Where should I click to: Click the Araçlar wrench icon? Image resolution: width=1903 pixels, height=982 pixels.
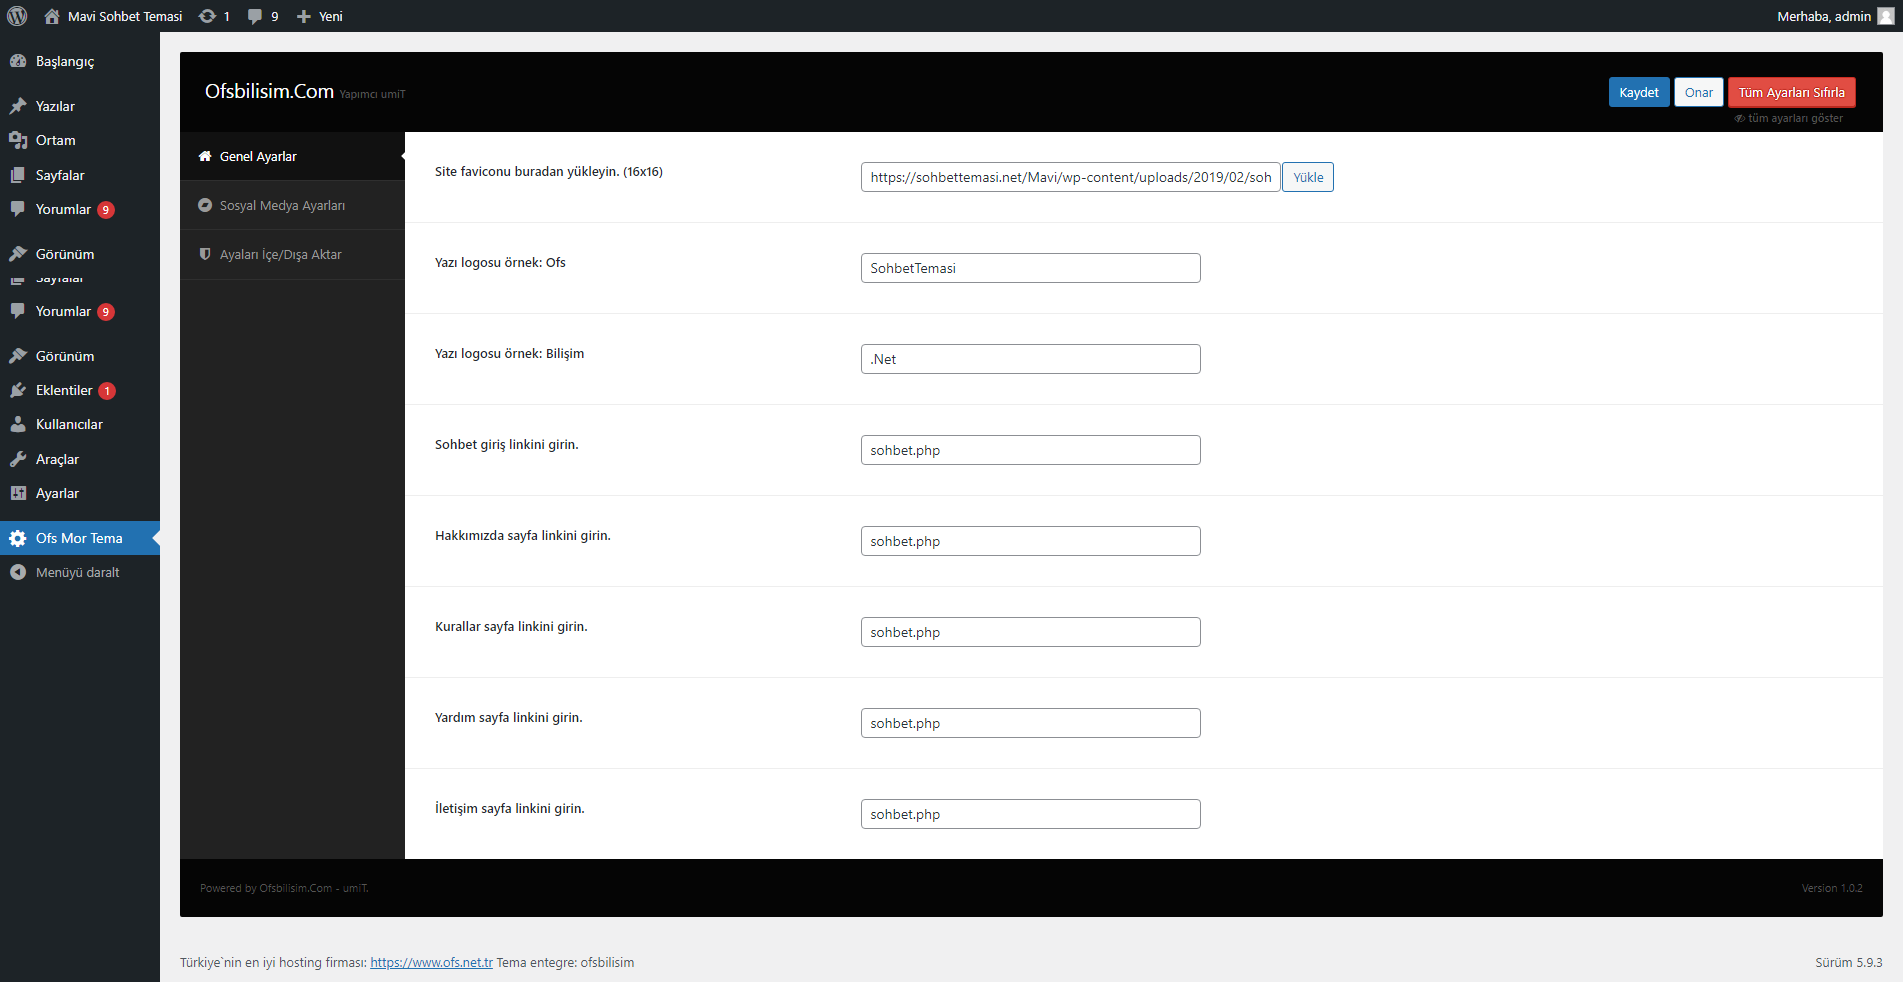click(18, 459)
